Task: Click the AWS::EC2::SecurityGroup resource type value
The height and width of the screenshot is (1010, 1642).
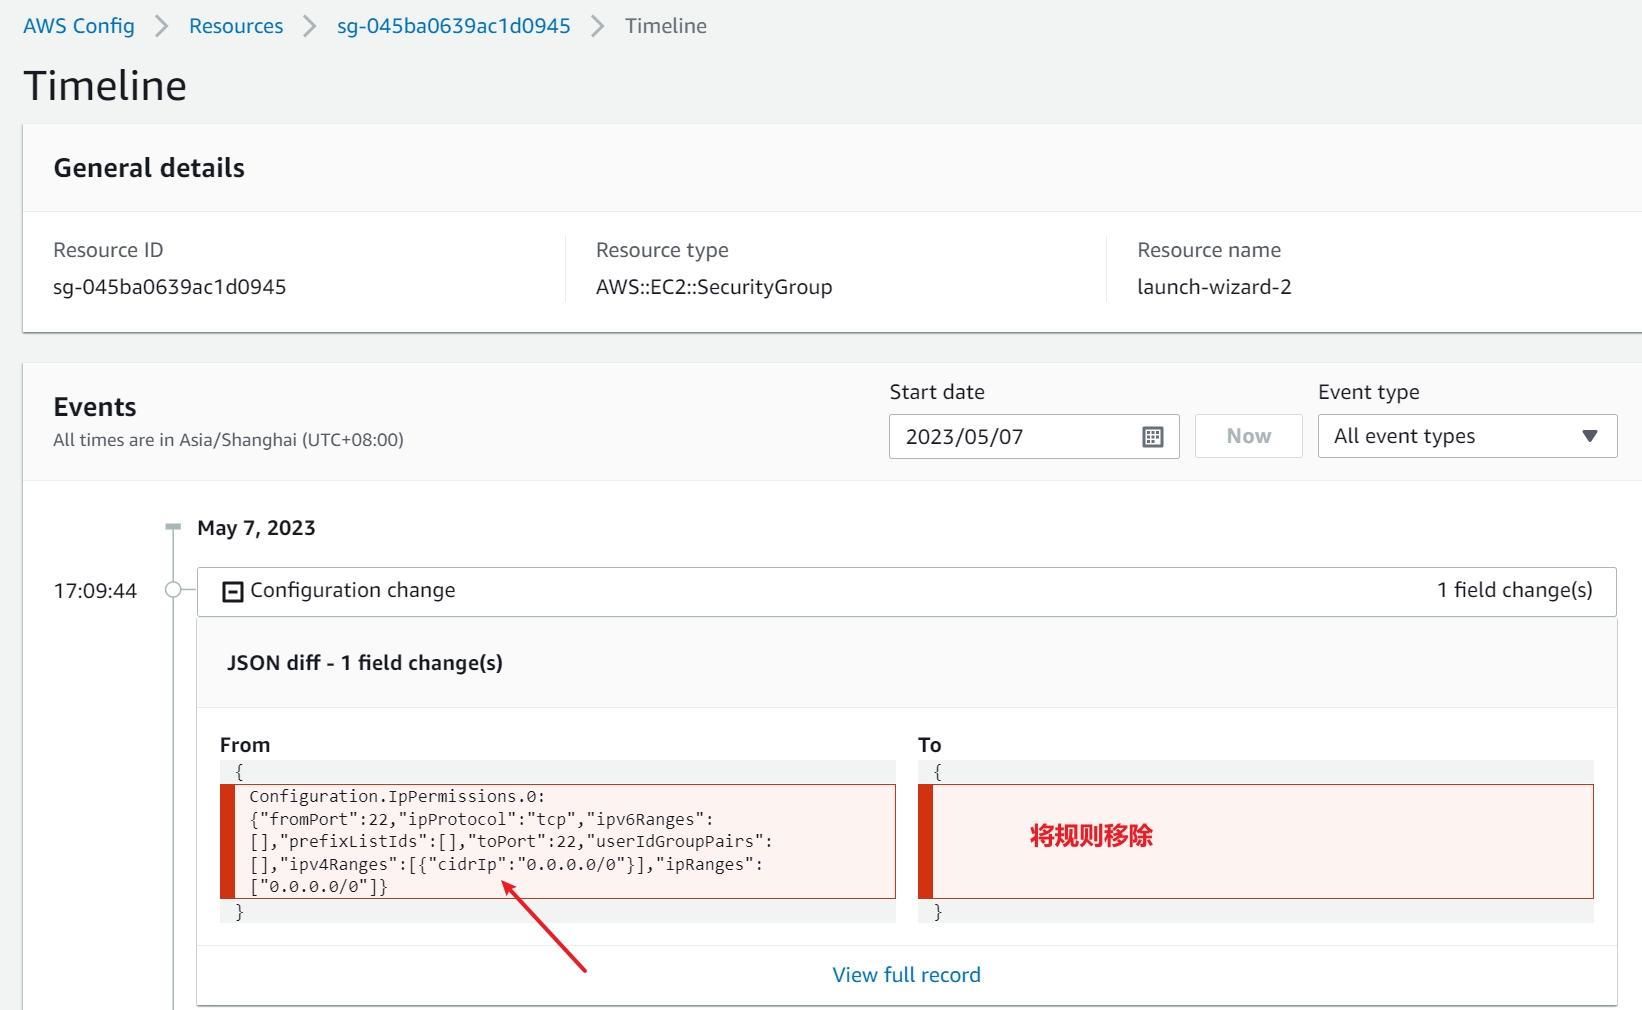Action: click(x=714, y=287)
